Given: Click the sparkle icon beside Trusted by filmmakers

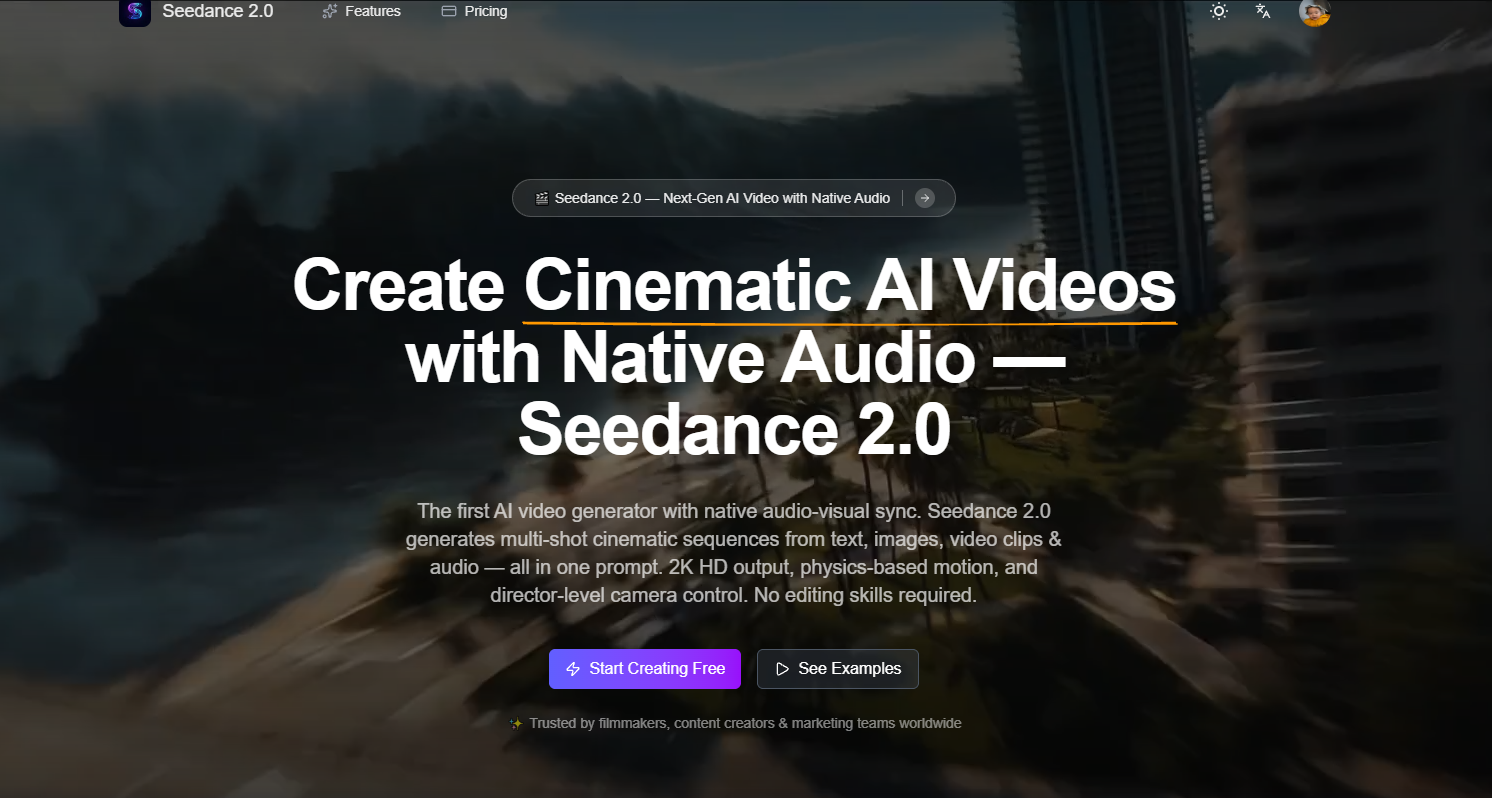Looking at the screenshot, I should [x=516, y=724].
